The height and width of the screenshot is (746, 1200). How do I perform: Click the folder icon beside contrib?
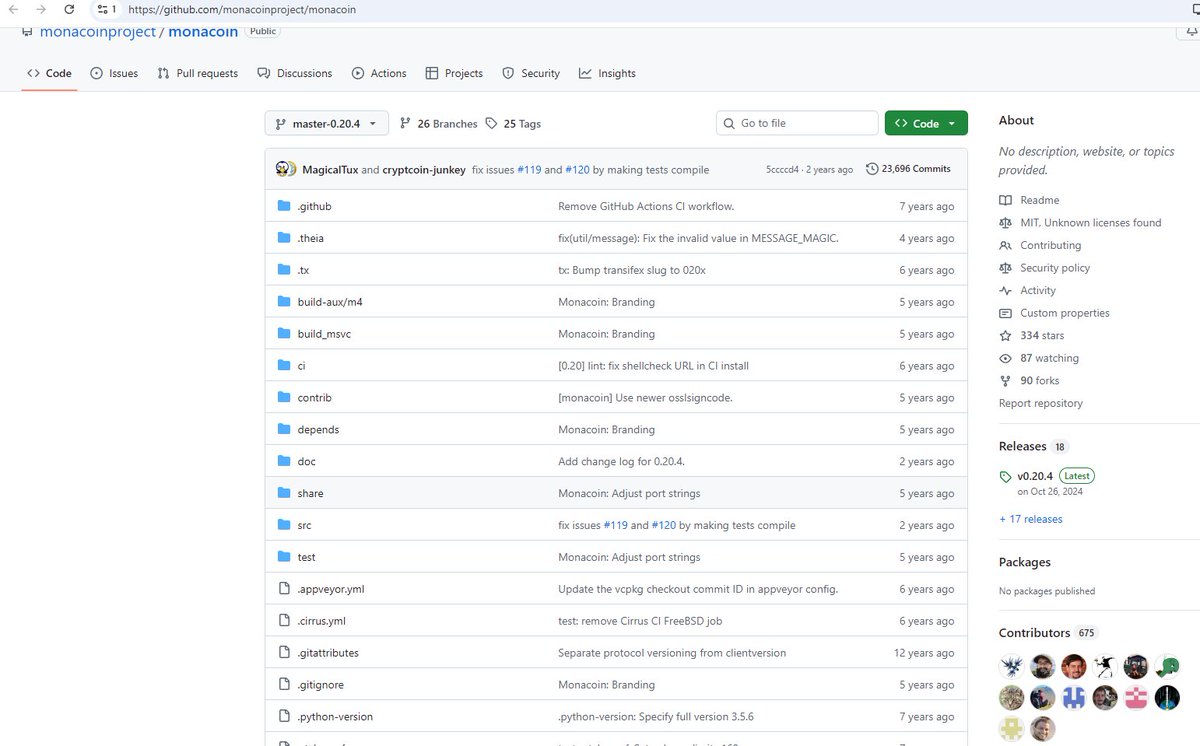click(x=284, y=398)
